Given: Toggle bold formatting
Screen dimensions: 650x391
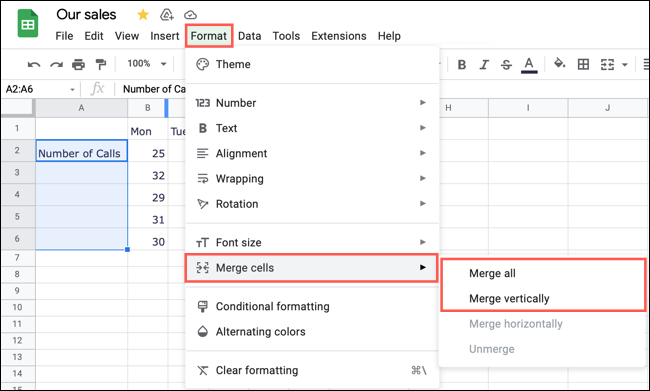Looking at the screenshot, I should click(x=462, y=65).
